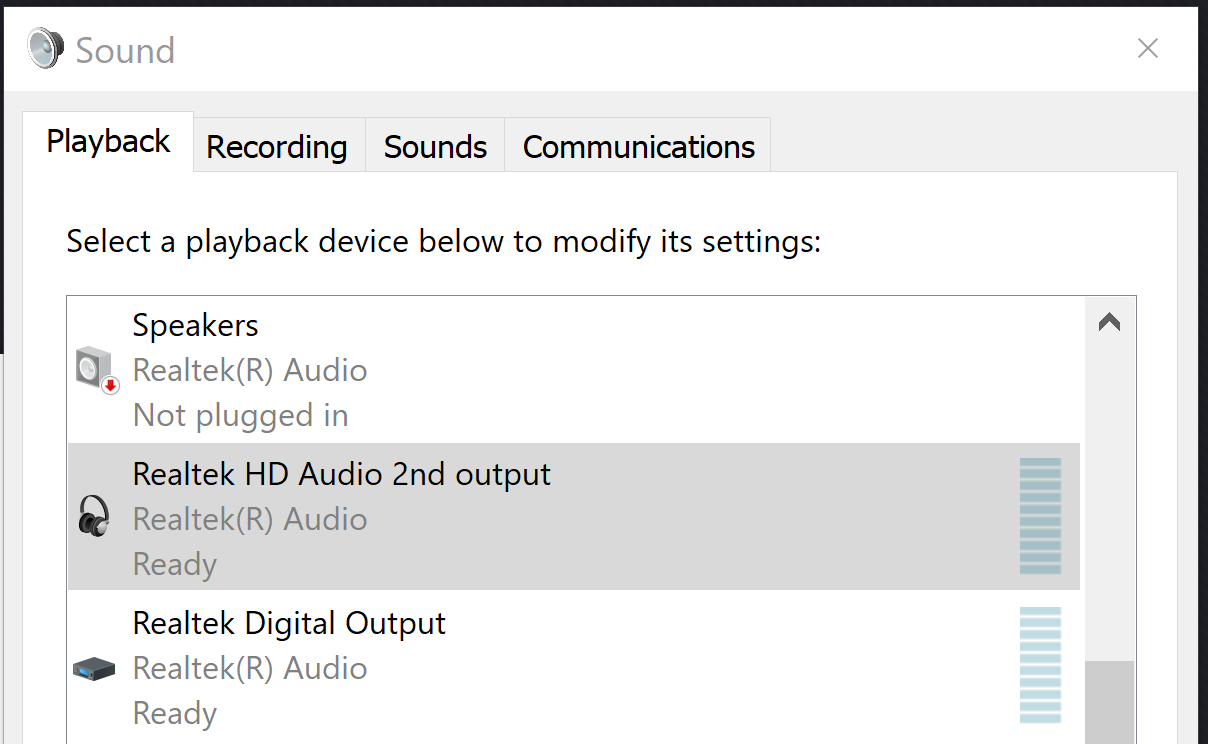Viewport: 1208px width, 744px height.
Task: Select the Realtek HD Audio 2nd output name
Action: point(341,473)
